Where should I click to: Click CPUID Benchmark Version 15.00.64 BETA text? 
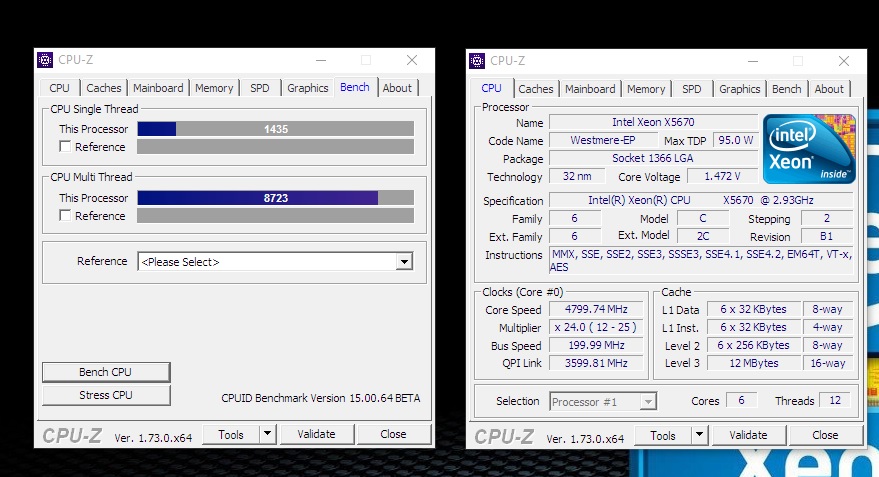(321, 398)
